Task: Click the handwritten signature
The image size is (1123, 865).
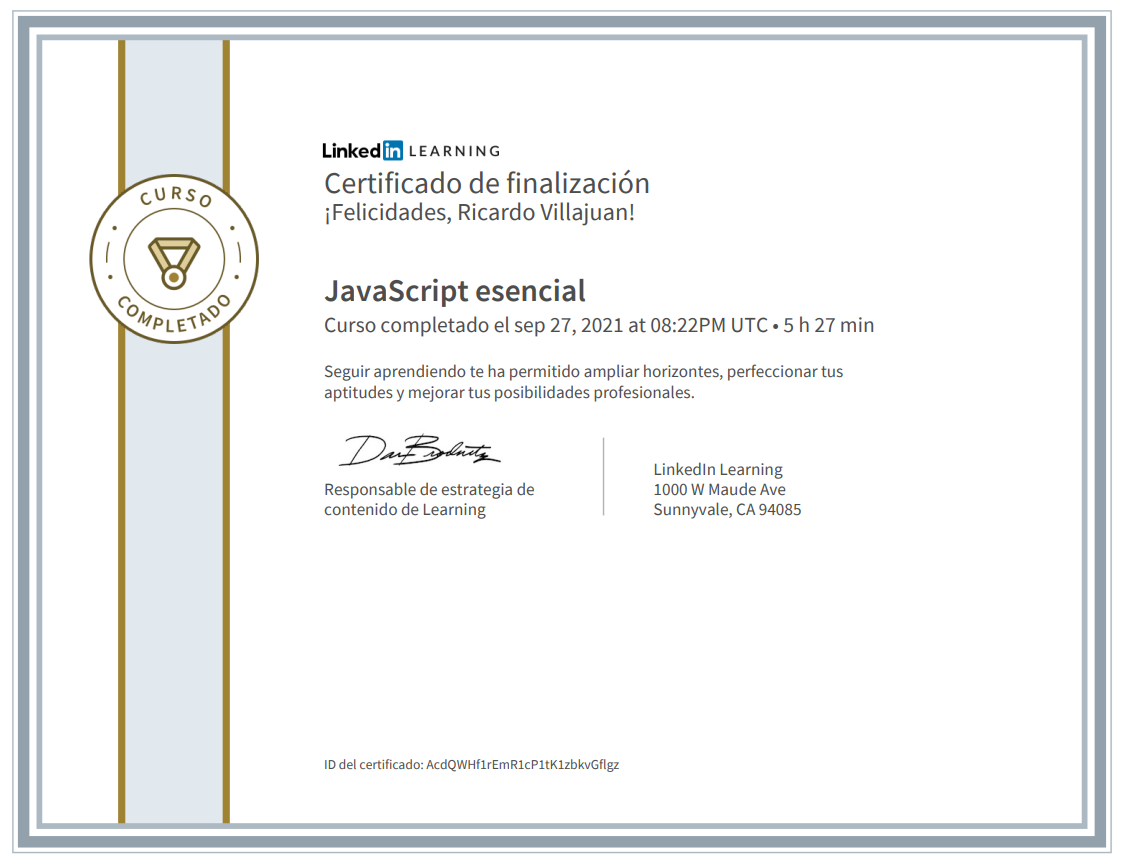Action: pos(419,451)
